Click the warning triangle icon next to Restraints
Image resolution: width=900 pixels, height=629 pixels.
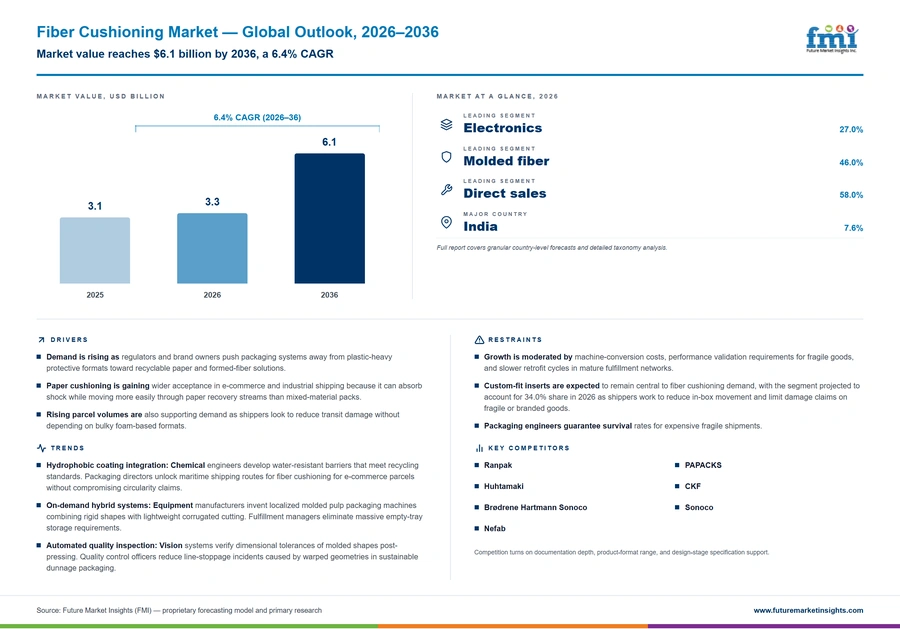[x=479, y=340]
